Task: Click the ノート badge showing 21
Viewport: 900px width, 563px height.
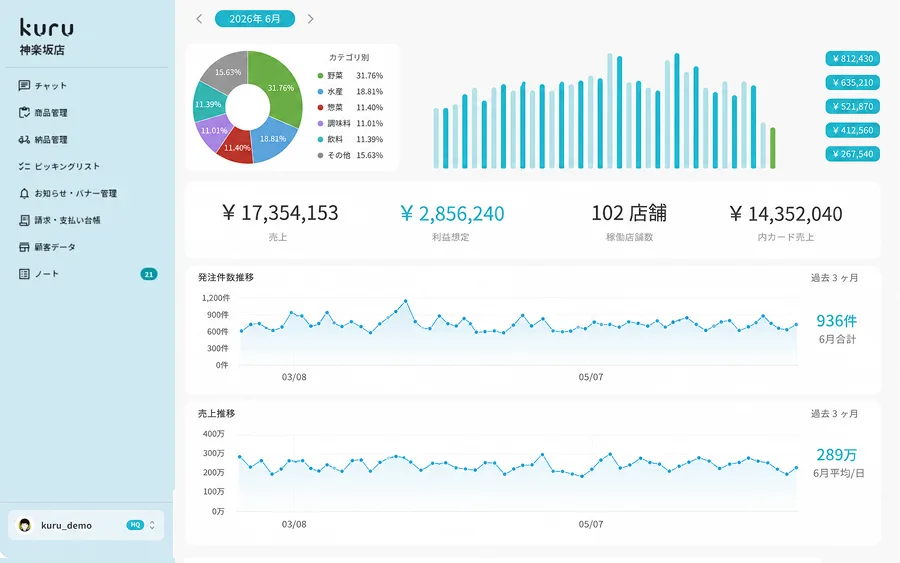Action: click(149, 274)
